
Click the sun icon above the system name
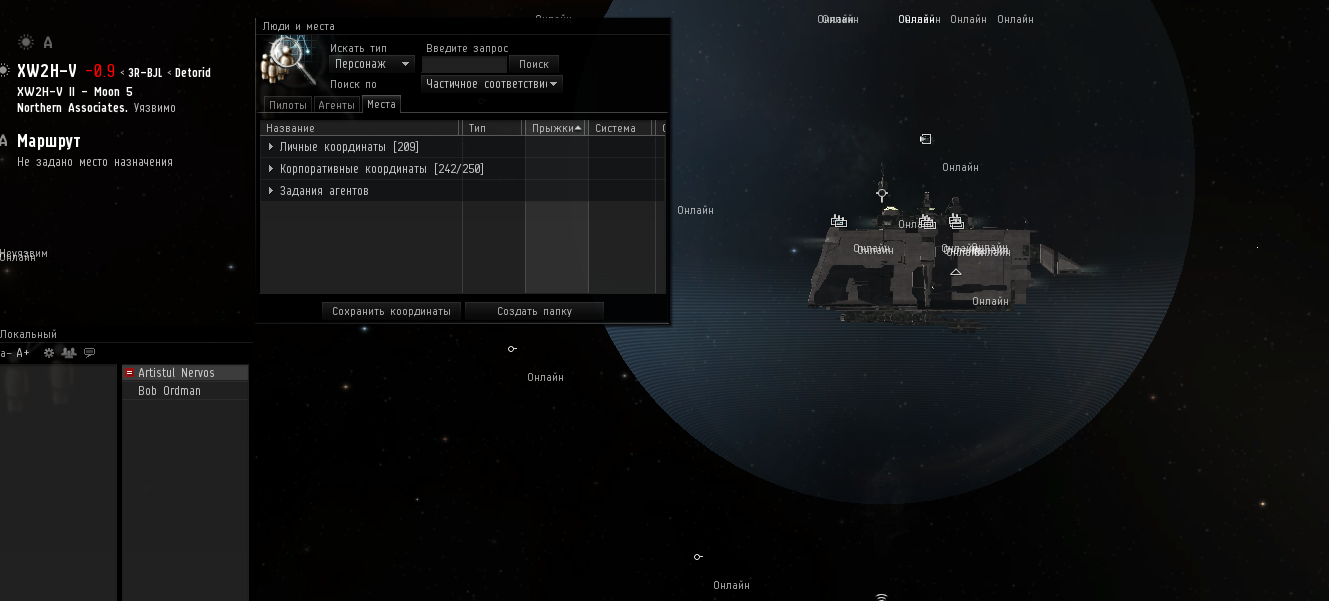pos(25,42)
